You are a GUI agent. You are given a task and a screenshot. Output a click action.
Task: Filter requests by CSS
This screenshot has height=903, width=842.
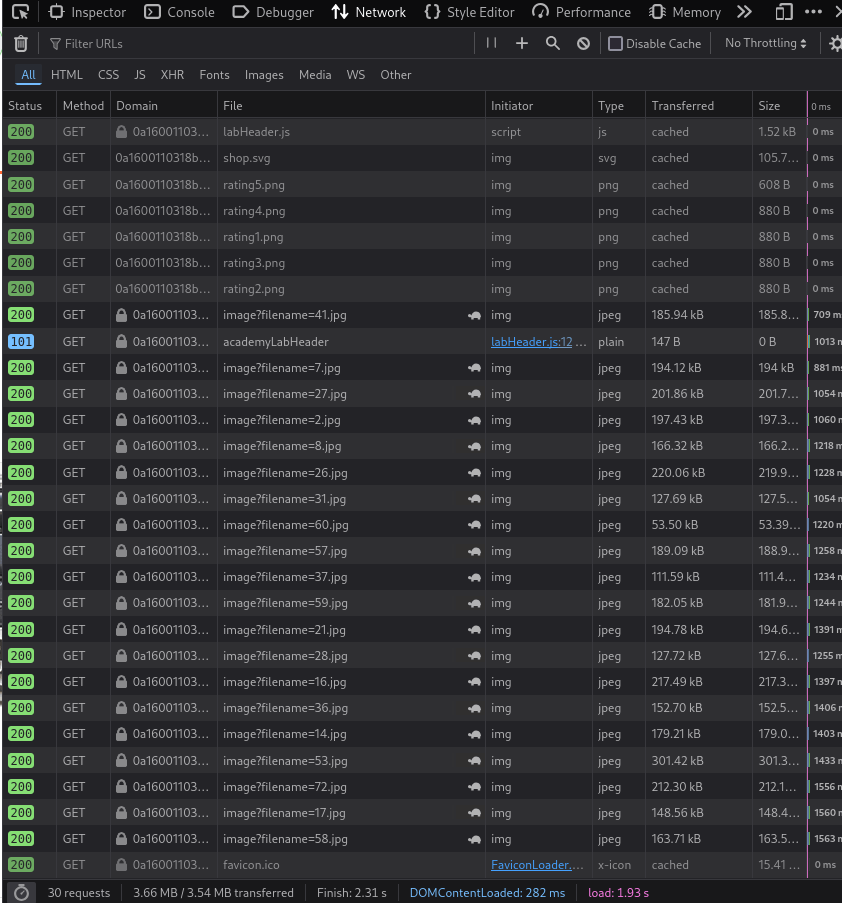108,75
